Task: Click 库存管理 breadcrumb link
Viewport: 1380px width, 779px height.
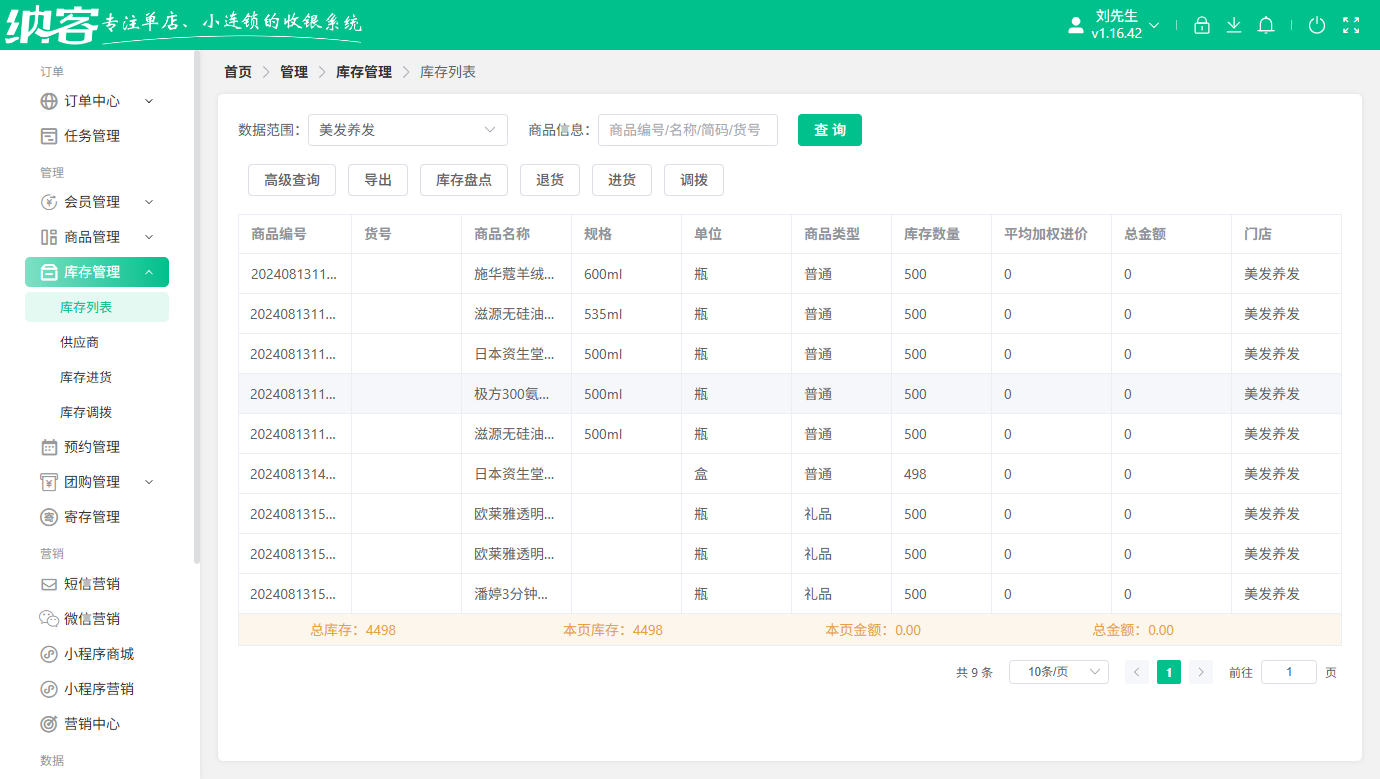Action: (364, 72)
